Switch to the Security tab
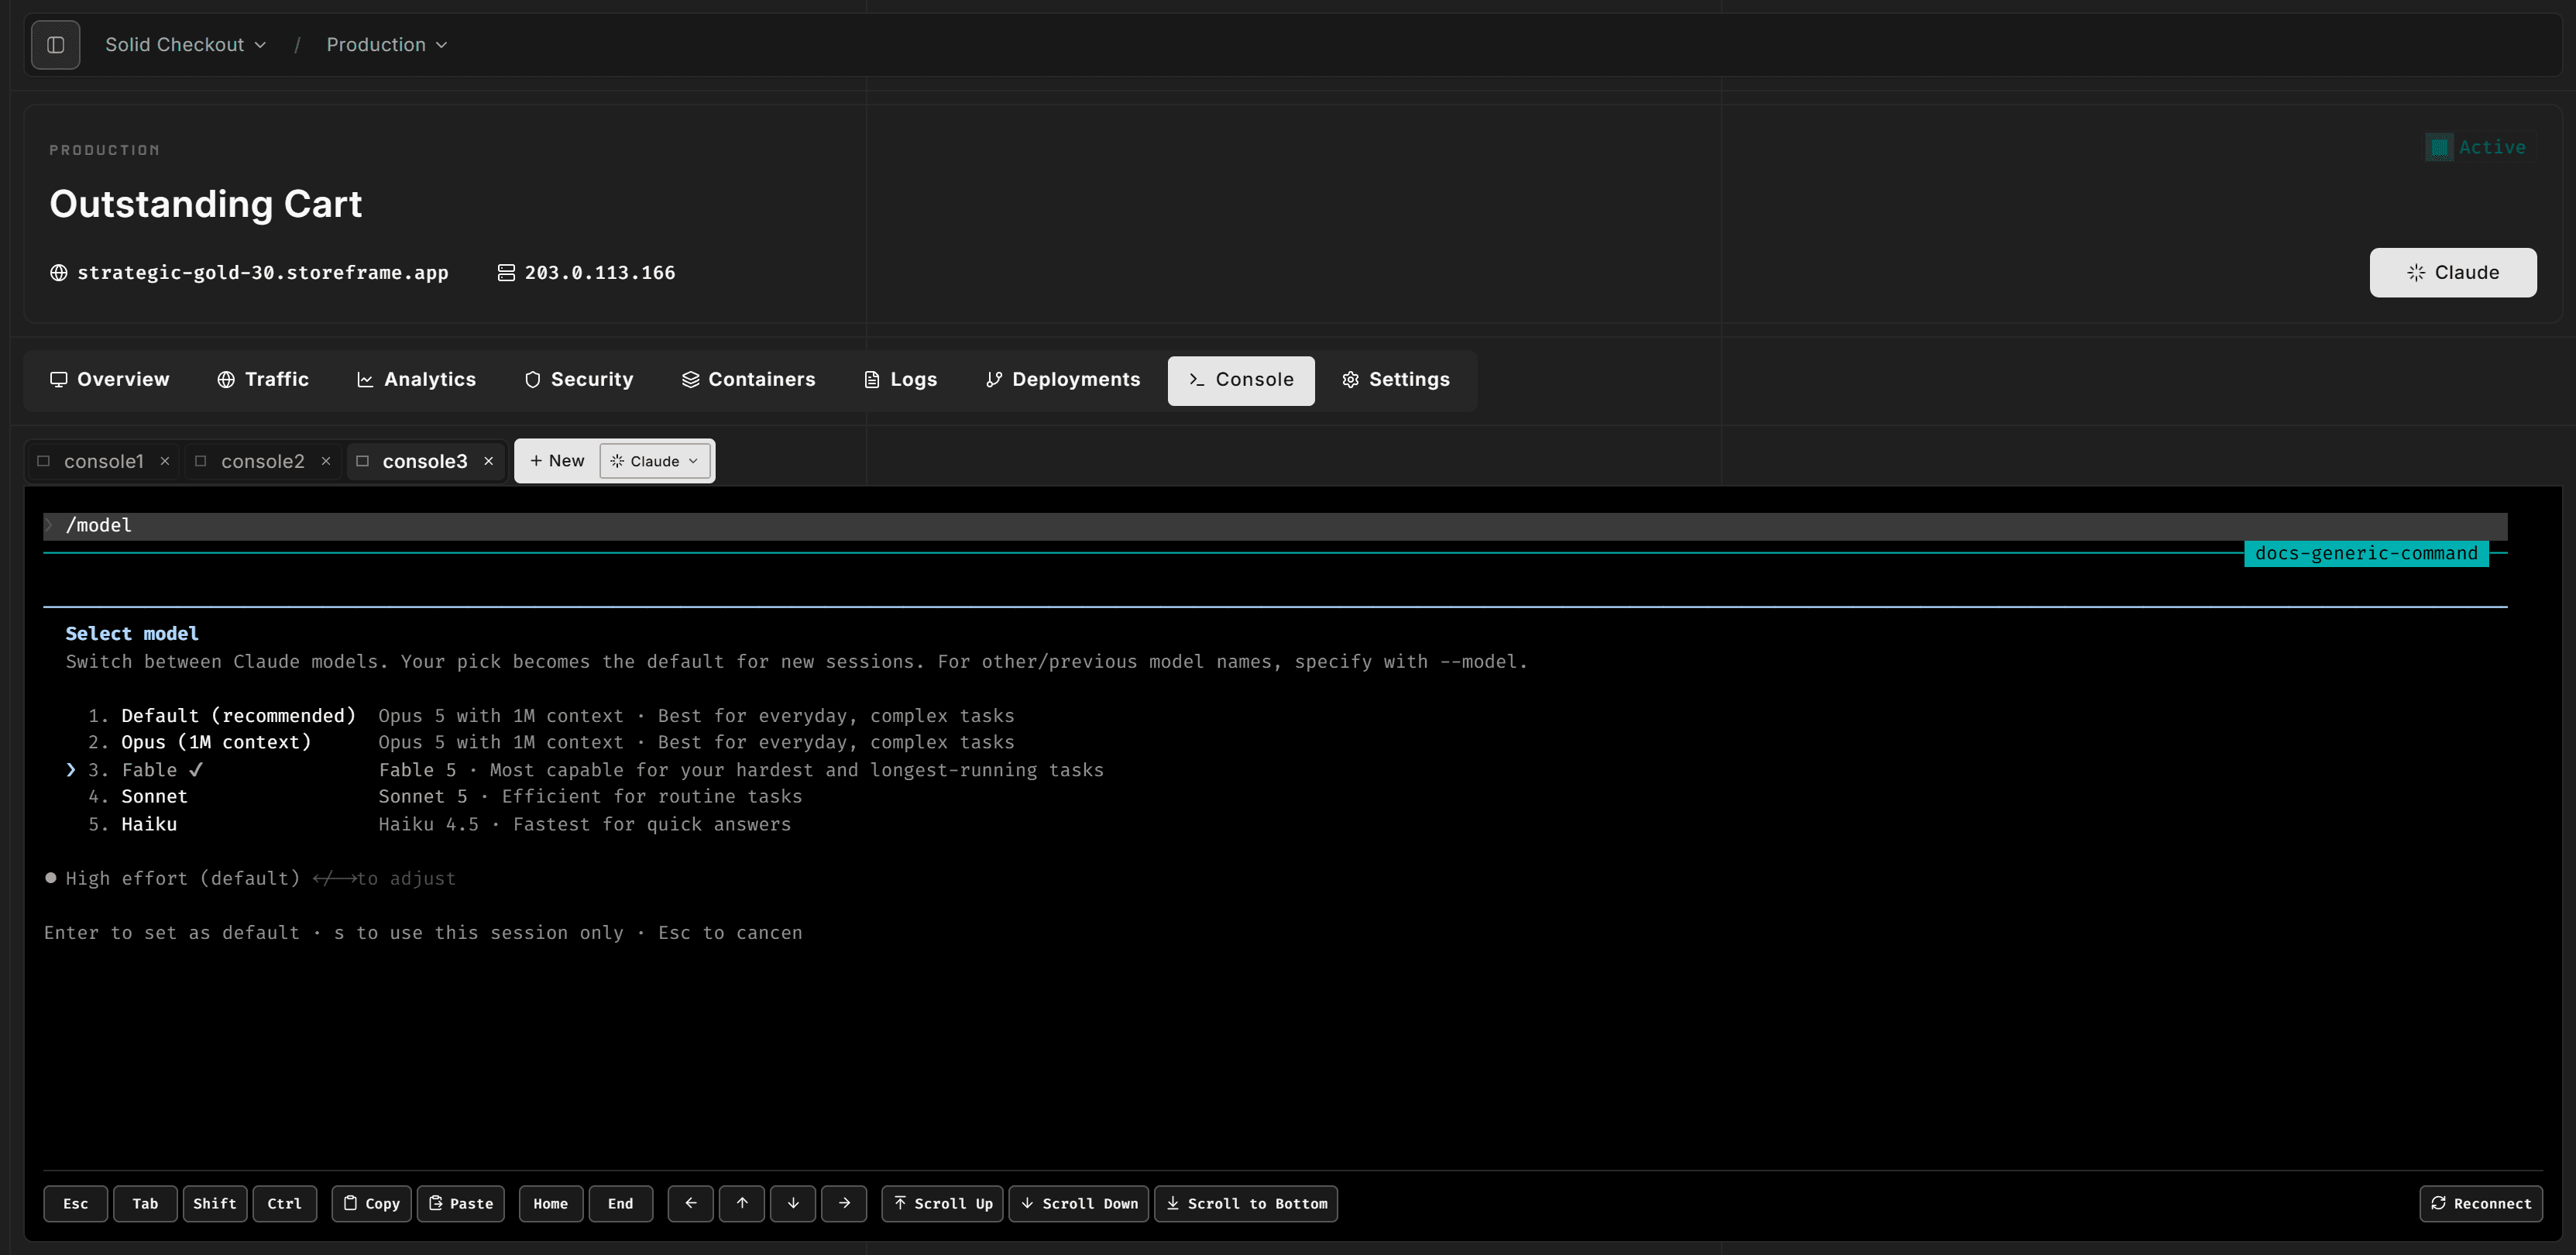This screenshot has height=1255, width=2576. click(x=579, y=380)
